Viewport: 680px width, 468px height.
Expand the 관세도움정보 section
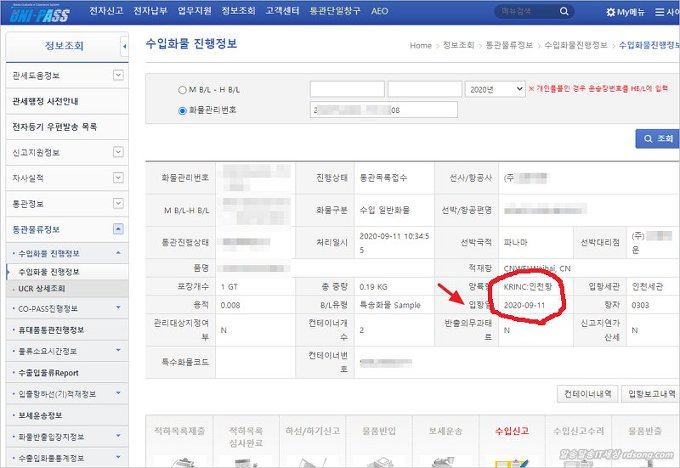(x=118, y=75)
